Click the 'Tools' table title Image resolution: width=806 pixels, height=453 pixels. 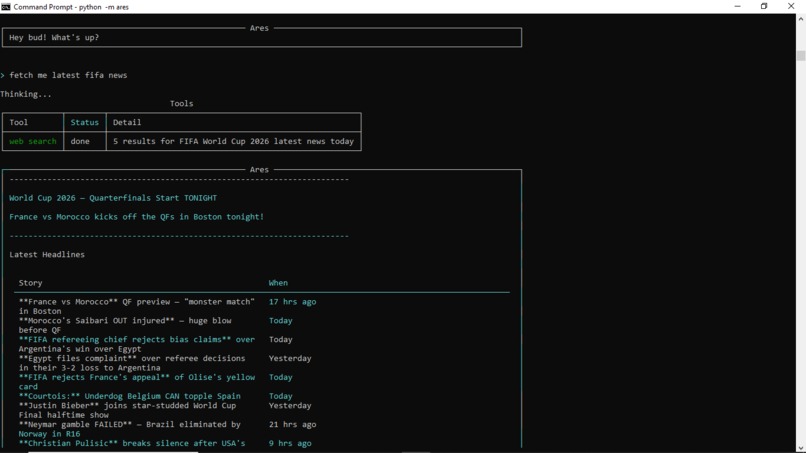[x=181, y=103]
